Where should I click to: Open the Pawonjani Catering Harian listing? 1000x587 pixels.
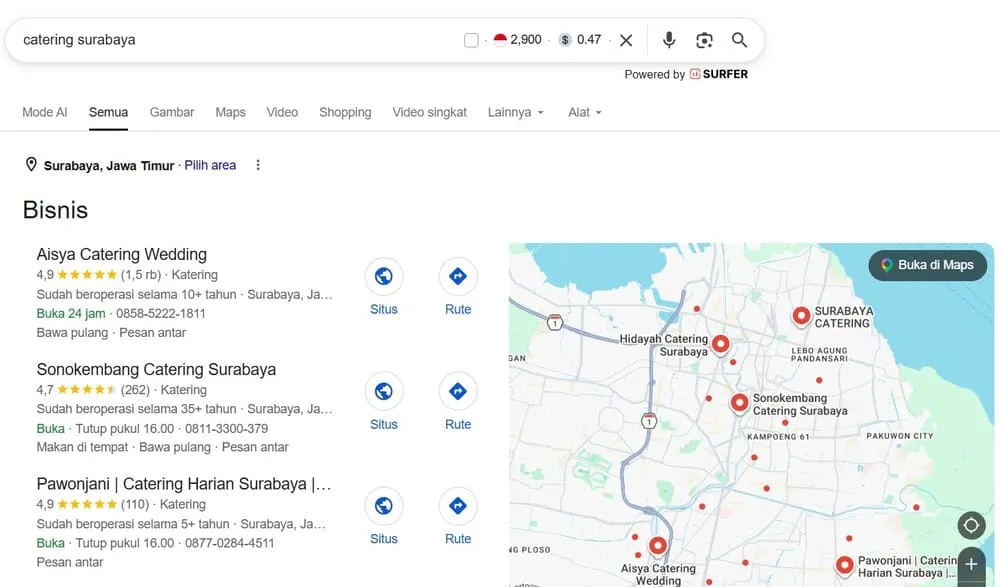[x=184, y=484]
